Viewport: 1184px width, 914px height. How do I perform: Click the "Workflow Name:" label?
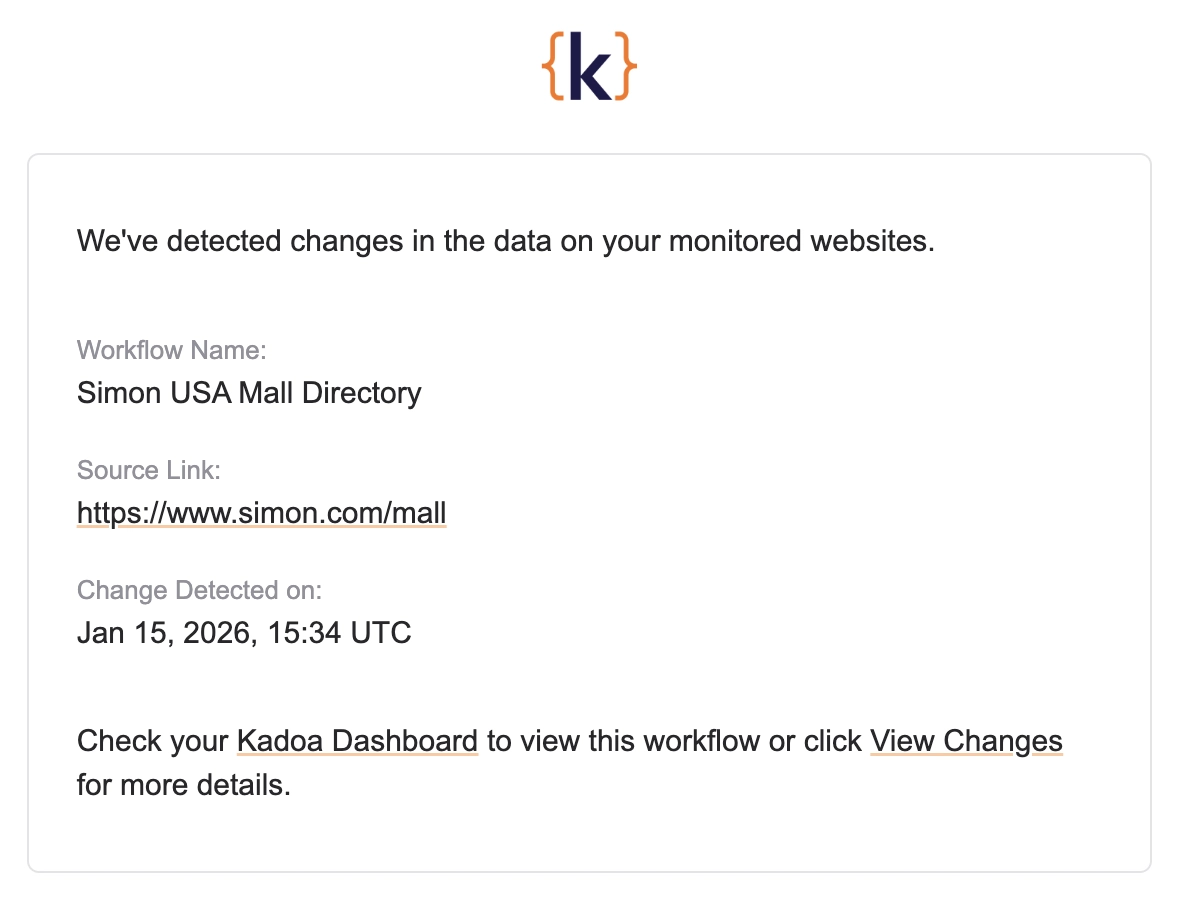(x=172, y=350)
